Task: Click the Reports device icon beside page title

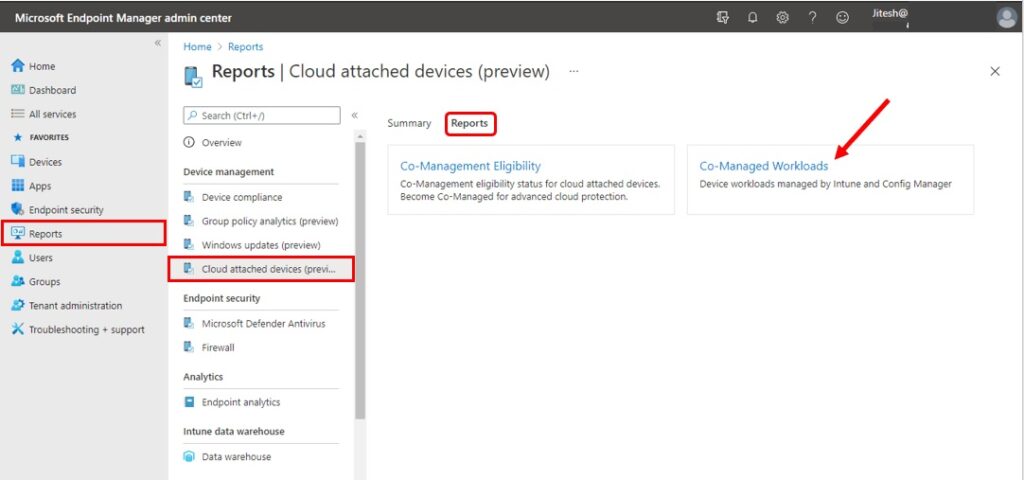Action: pyautogui.click(x=193, y=76)
